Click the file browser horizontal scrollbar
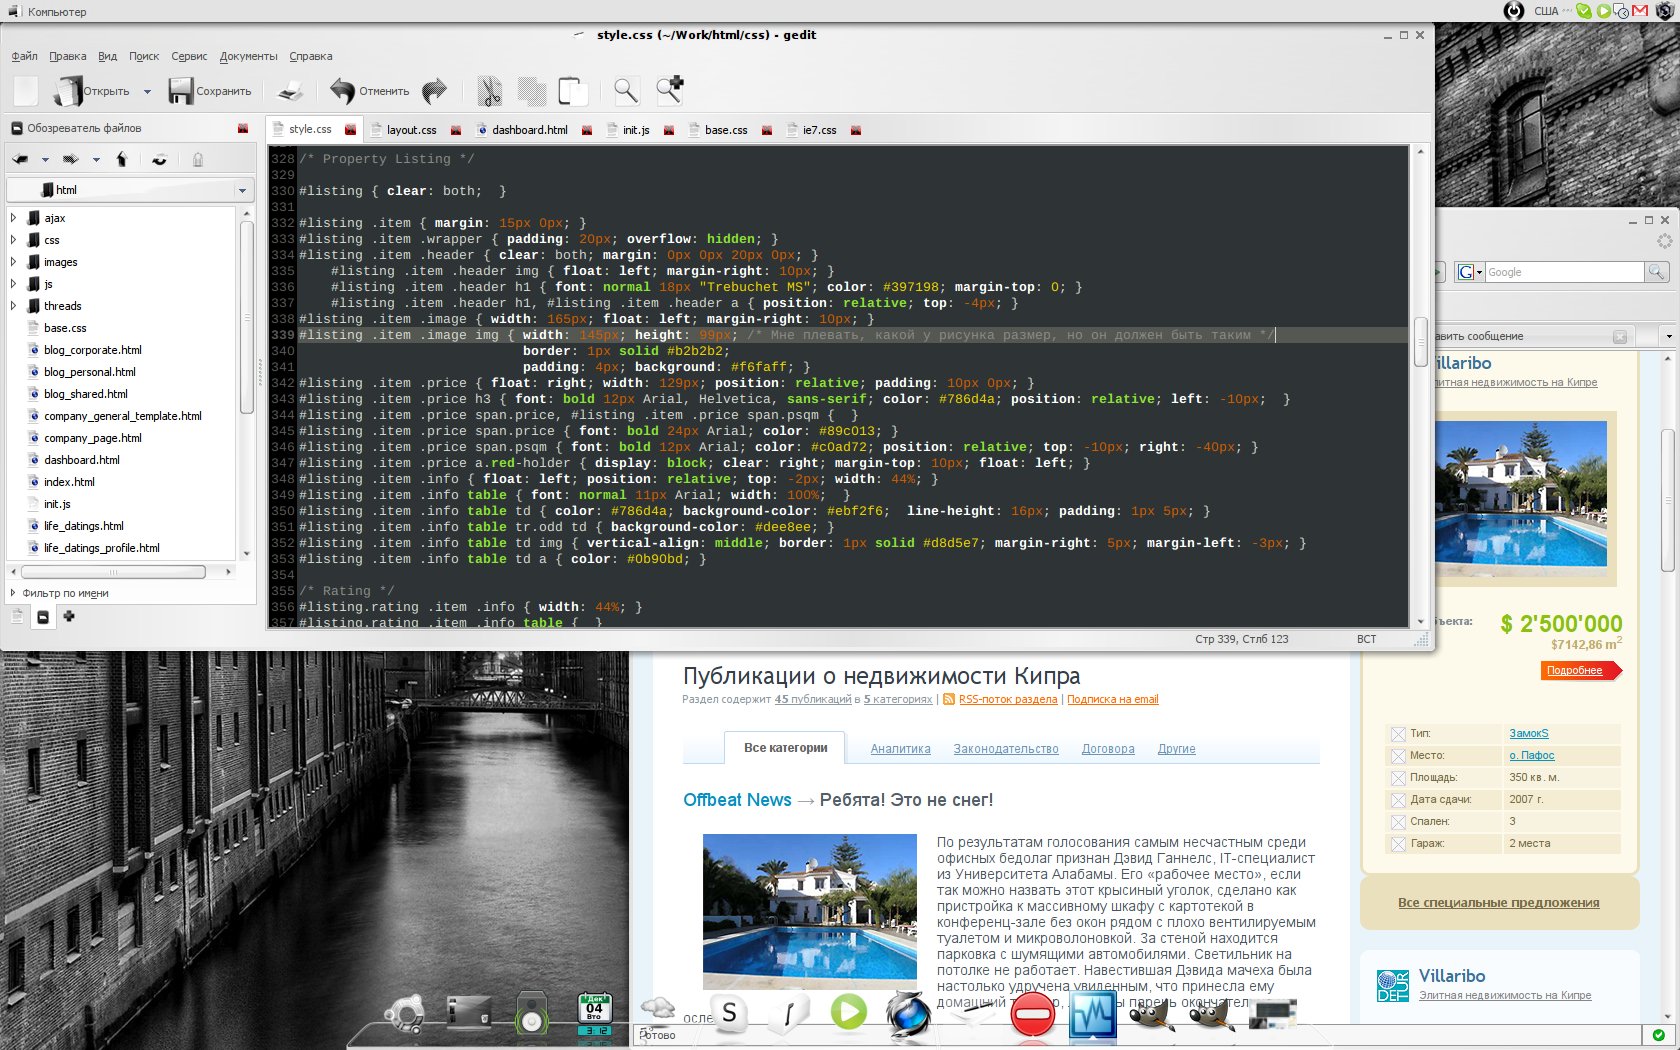The height and width of the screenshot is (1050, 1680). [x=113, y=572]
